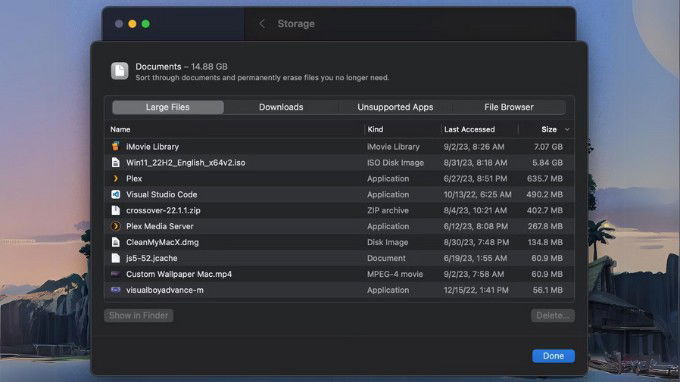Select the Plex Media Server icon
Screen dimensions: 680x382
click(x=115, y=226)
